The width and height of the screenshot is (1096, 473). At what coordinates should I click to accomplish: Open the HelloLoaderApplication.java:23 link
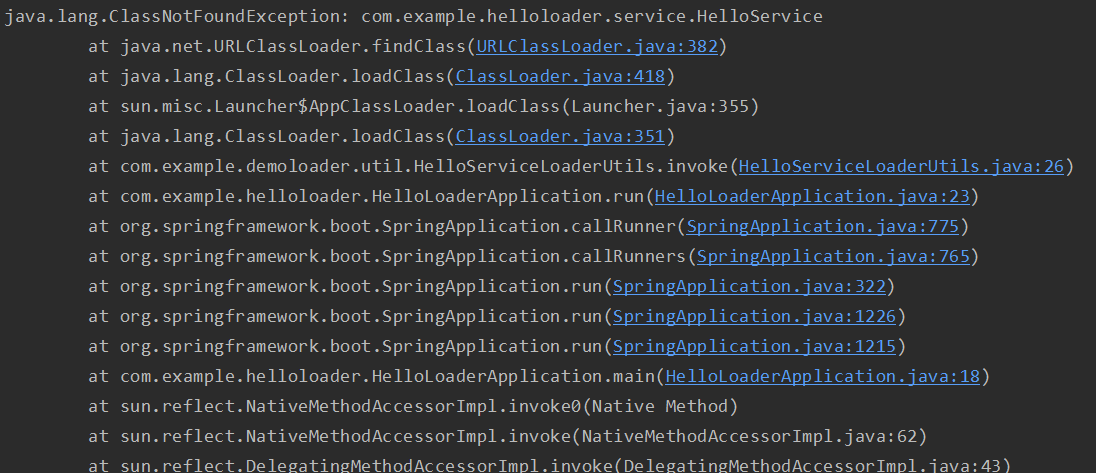(x=812, y=197)
